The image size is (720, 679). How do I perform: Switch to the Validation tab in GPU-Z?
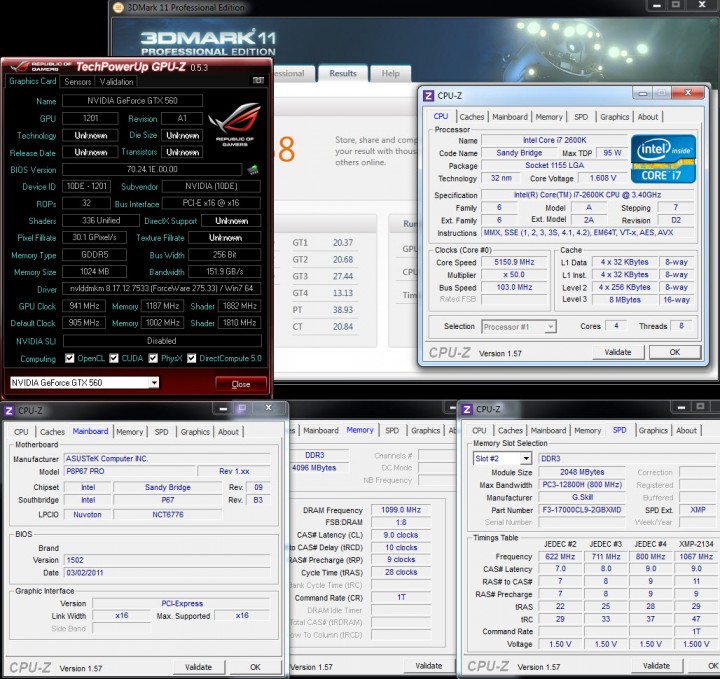[x=116, y=82]
